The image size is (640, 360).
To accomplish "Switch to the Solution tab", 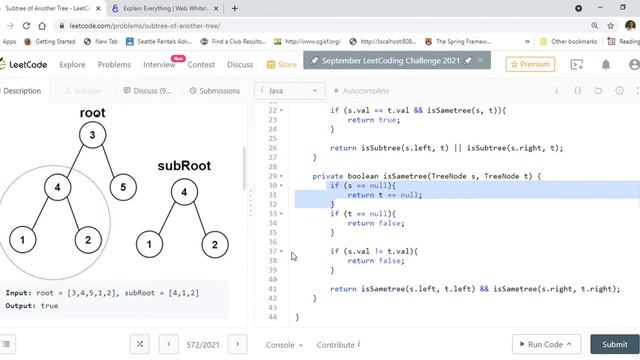I will coord(84,91).
